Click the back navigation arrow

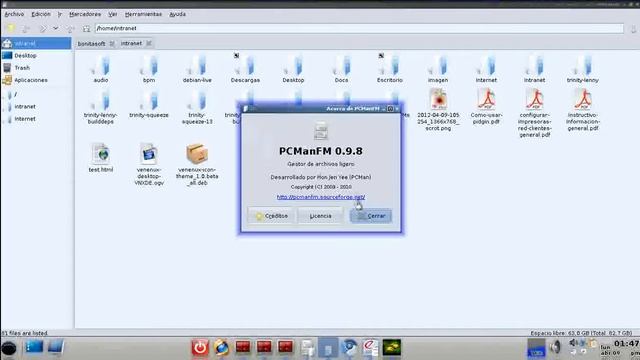[26, 29]
